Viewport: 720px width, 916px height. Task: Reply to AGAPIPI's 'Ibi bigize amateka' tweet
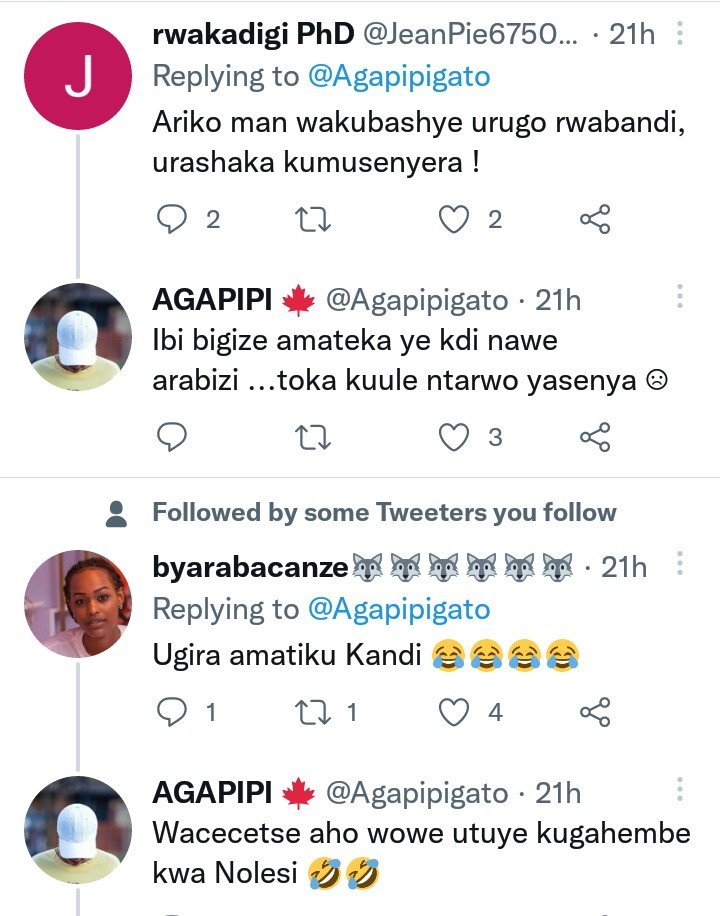(x=173, y=436)
